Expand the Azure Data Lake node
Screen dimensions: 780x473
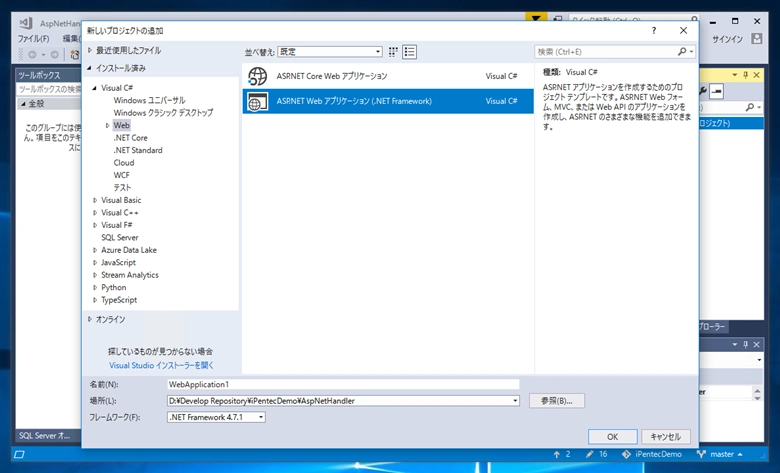tap(95, 250)
